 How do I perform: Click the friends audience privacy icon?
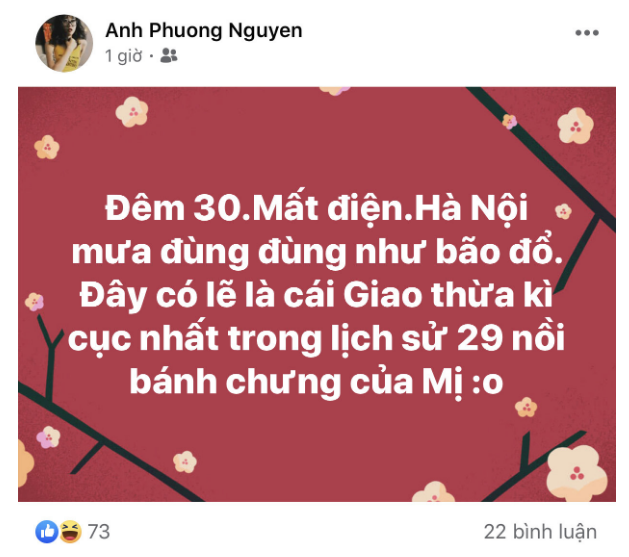(x=168, y=55)
